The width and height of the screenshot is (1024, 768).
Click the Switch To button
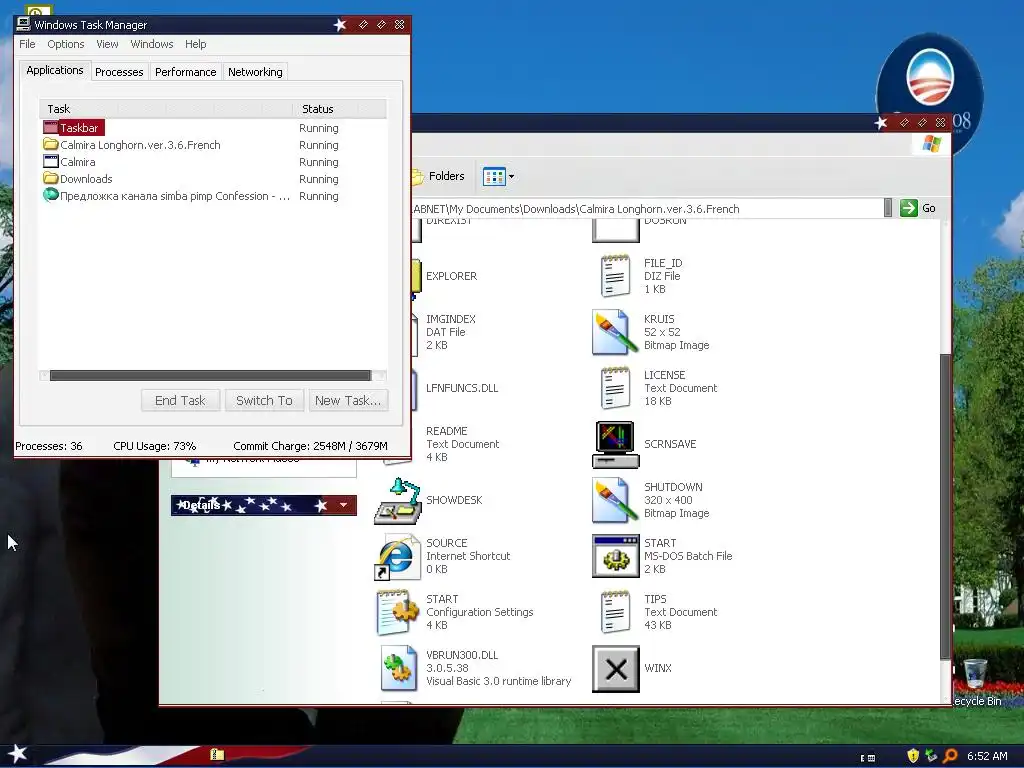point(264,400)
